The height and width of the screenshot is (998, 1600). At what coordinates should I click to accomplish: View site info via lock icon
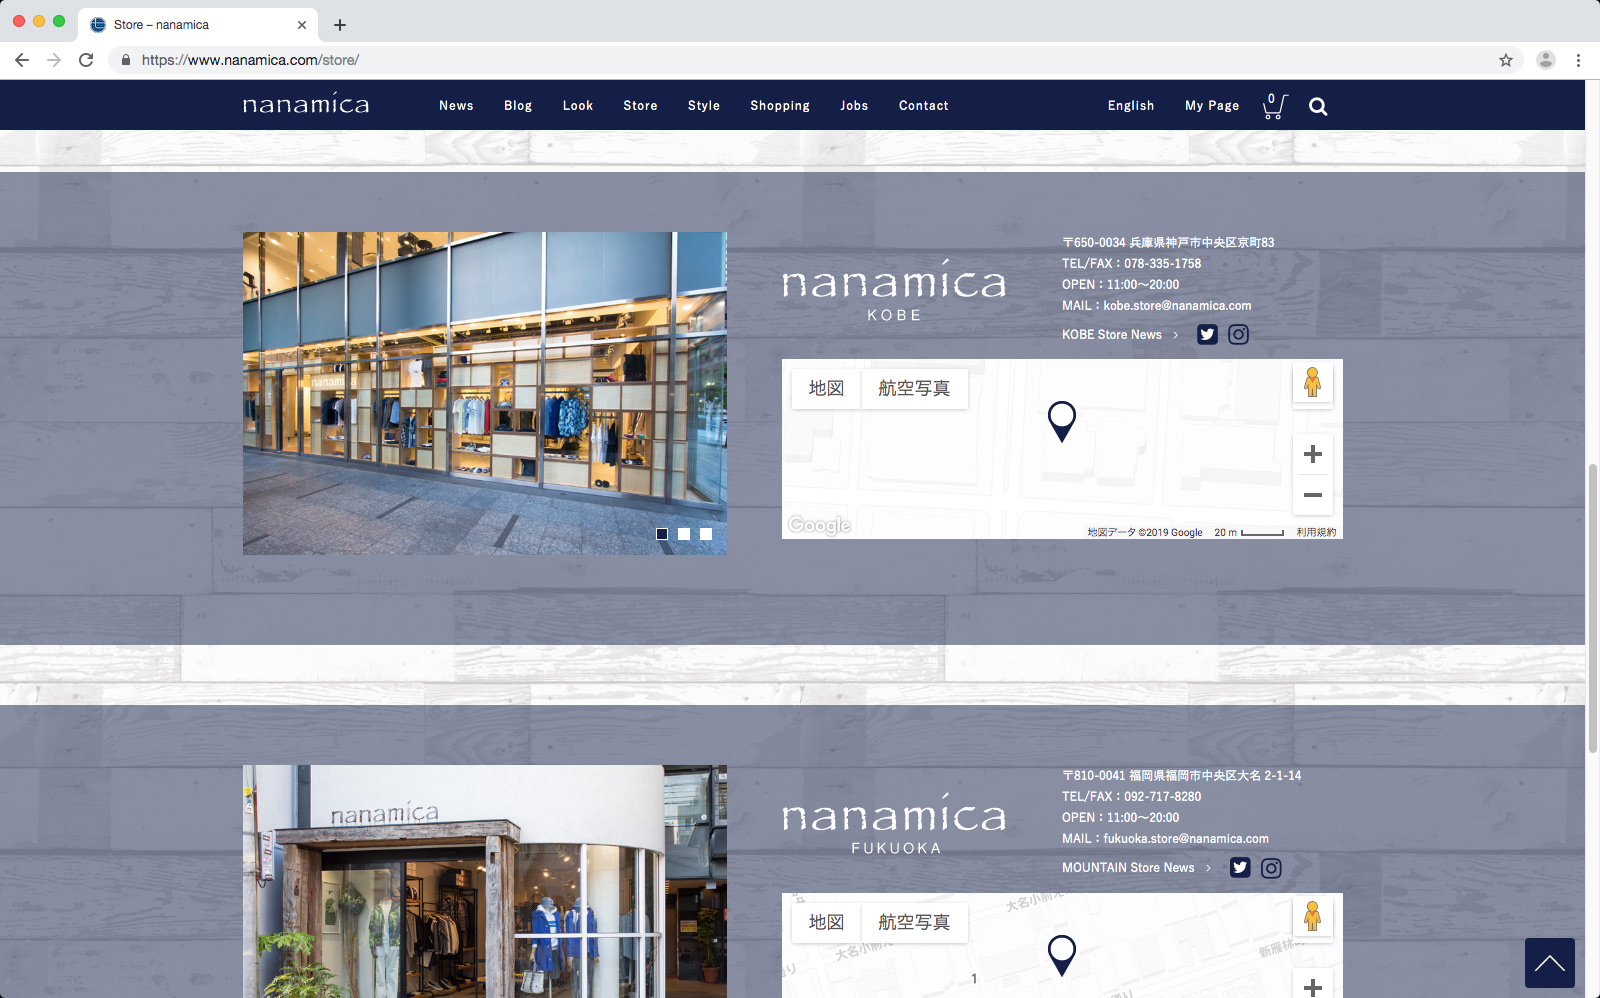pyautogui.click(x=126, y=60)
